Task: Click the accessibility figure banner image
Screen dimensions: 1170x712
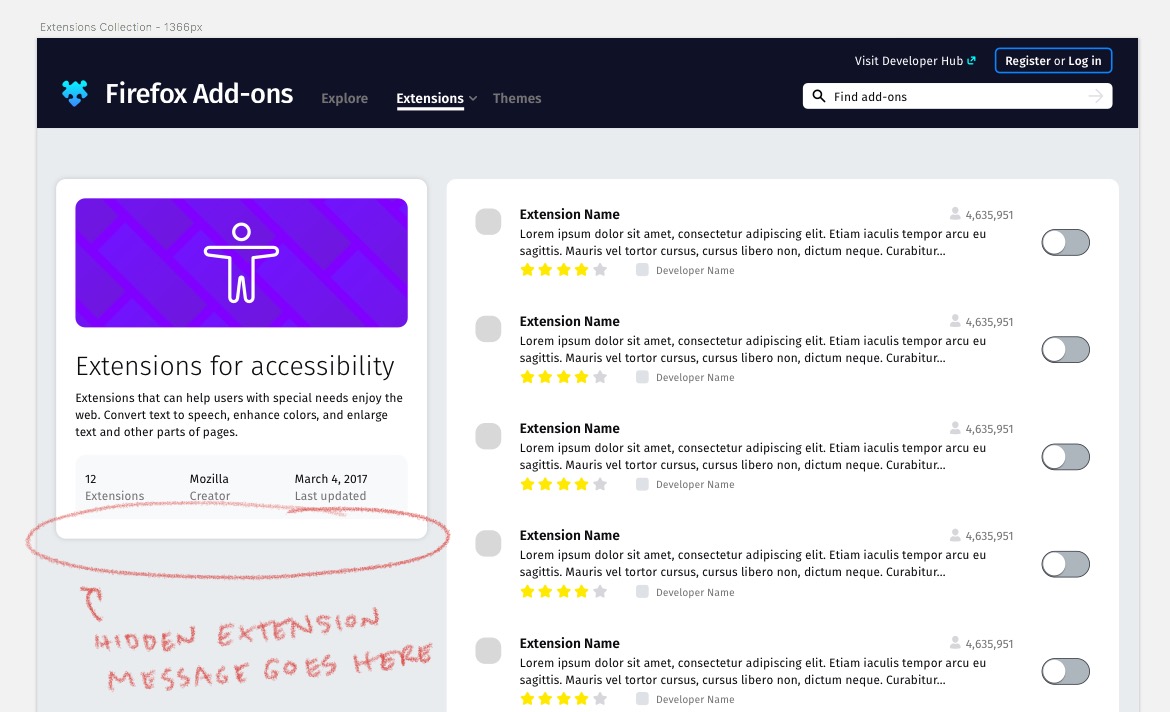Action: [x=241, y=263]
